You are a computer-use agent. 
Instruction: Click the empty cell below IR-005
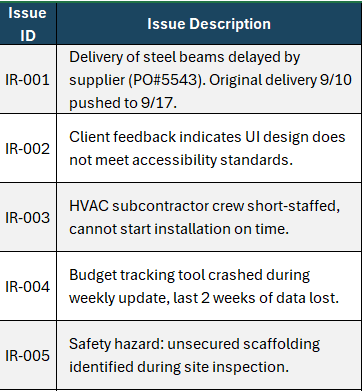(28, 390)
